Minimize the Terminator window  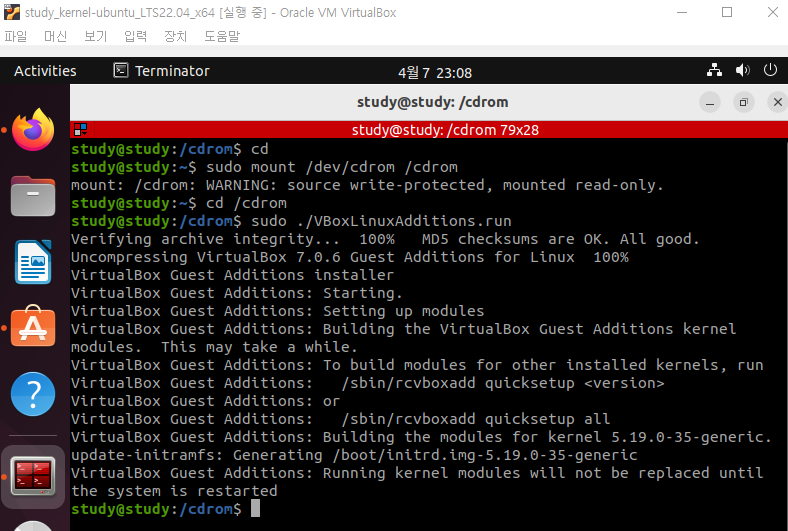pyautogui.click(x=710, y=102)
